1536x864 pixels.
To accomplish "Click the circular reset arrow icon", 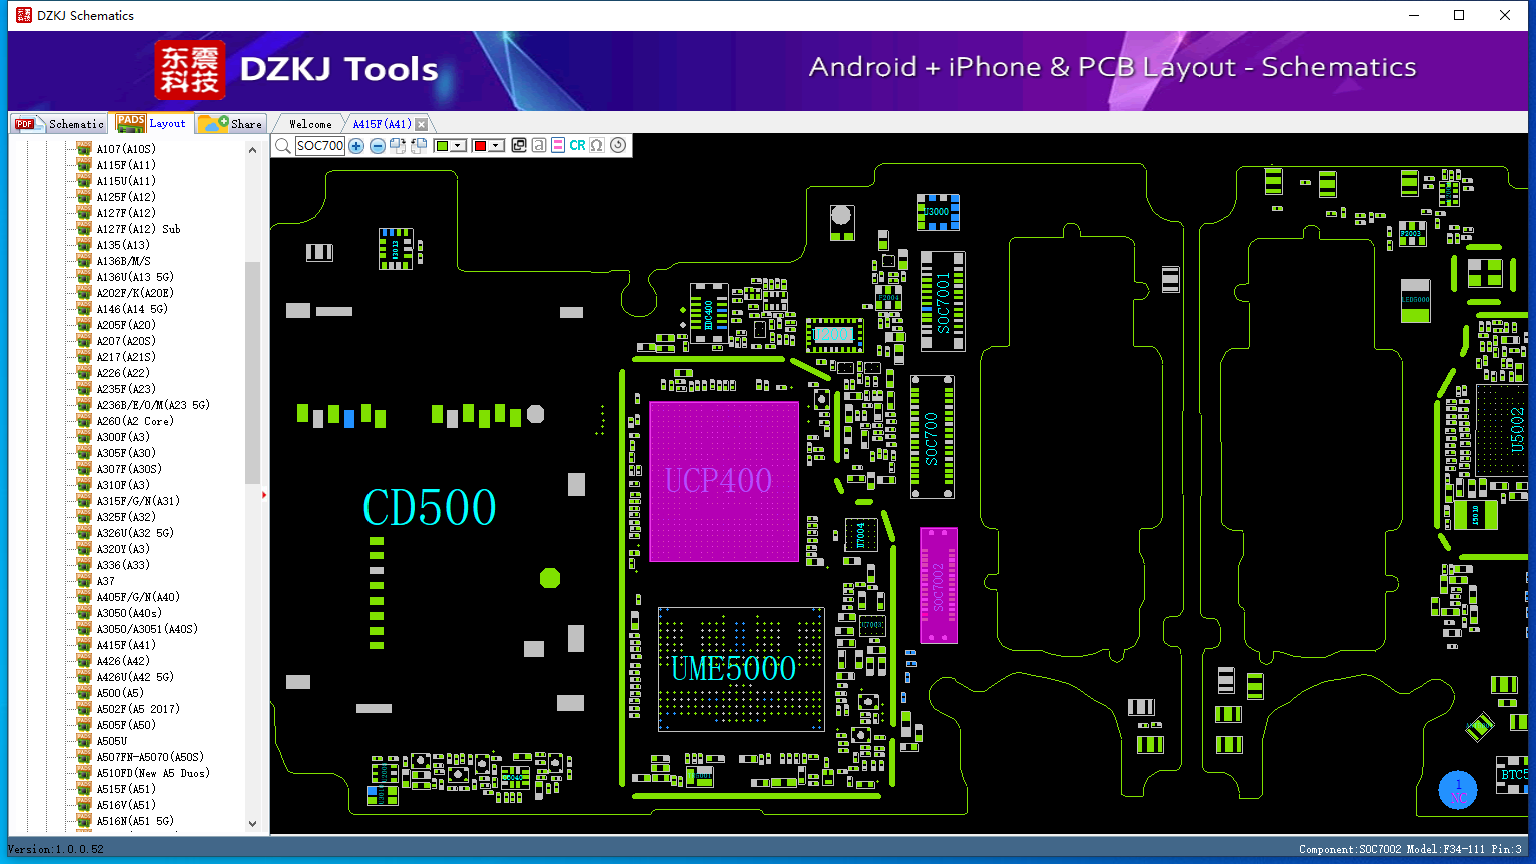I will (618, 146).
